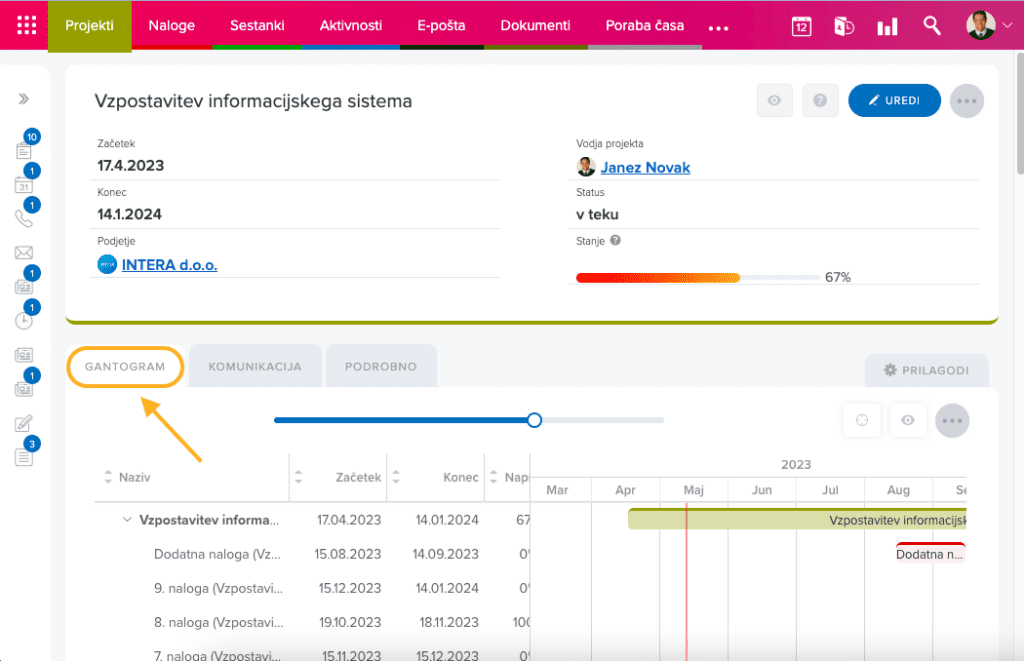
Task: Click the question mark help button
Action: 820,101
